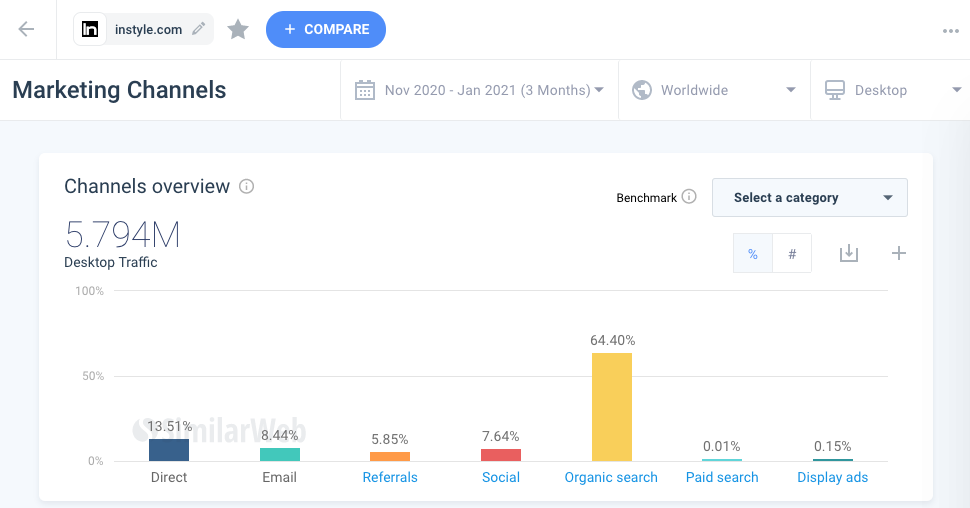Click the 0.01% value label
970x508 pixels.
[x=722, y=446]
